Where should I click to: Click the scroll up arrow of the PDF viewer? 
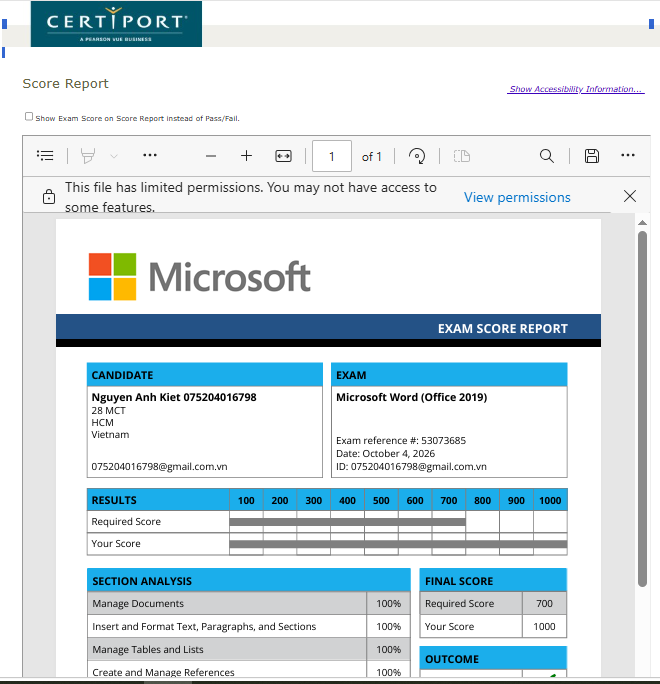click(642, 223)
